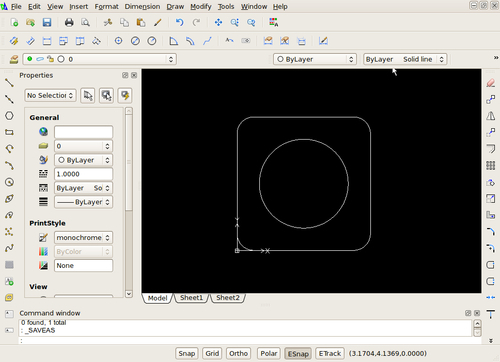The width and height of the screenshot is (500, 362).
Task: Switch to the Sheet1 layout tab
Action: (x=191, y=298)
